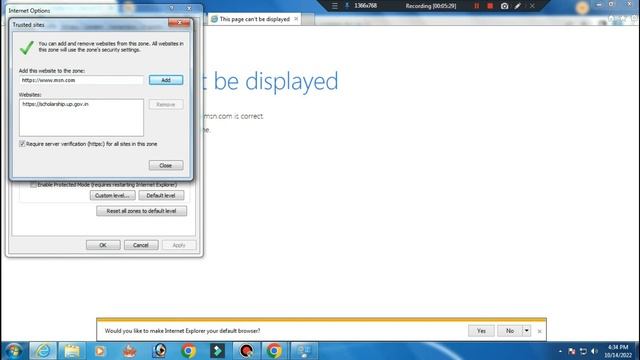Screen dimensions: 640x360
Task: Click the Apply button in Internet Options
Action: click(179, 245)
